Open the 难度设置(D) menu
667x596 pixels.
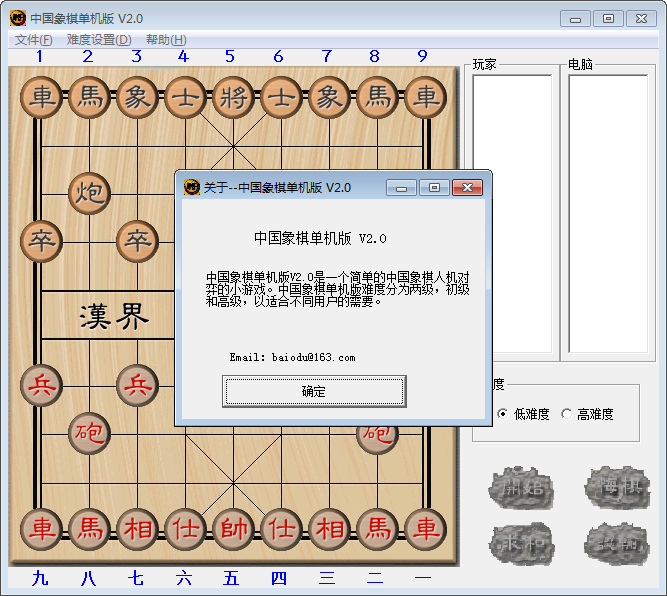99,40
